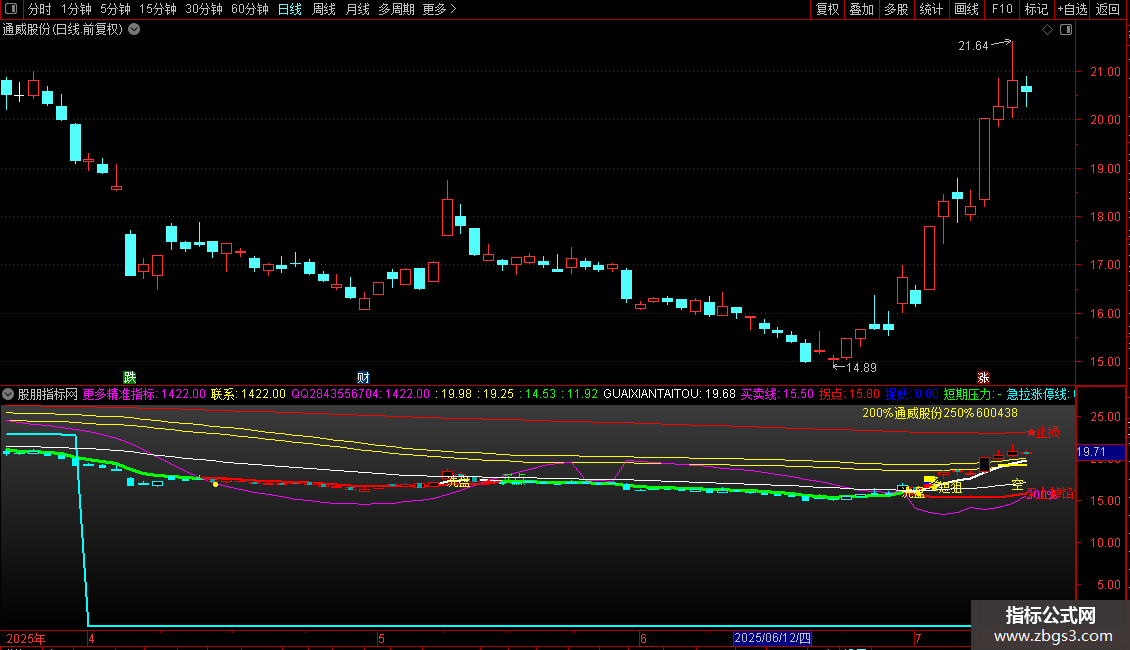
Task: Select the 15分钟 timeframe
Action: (158, 9)
